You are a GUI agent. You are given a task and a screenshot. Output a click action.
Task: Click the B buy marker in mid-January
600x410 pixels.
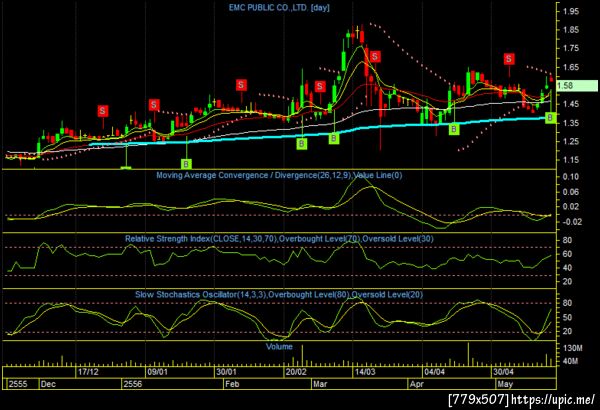[x=186, y=164]
